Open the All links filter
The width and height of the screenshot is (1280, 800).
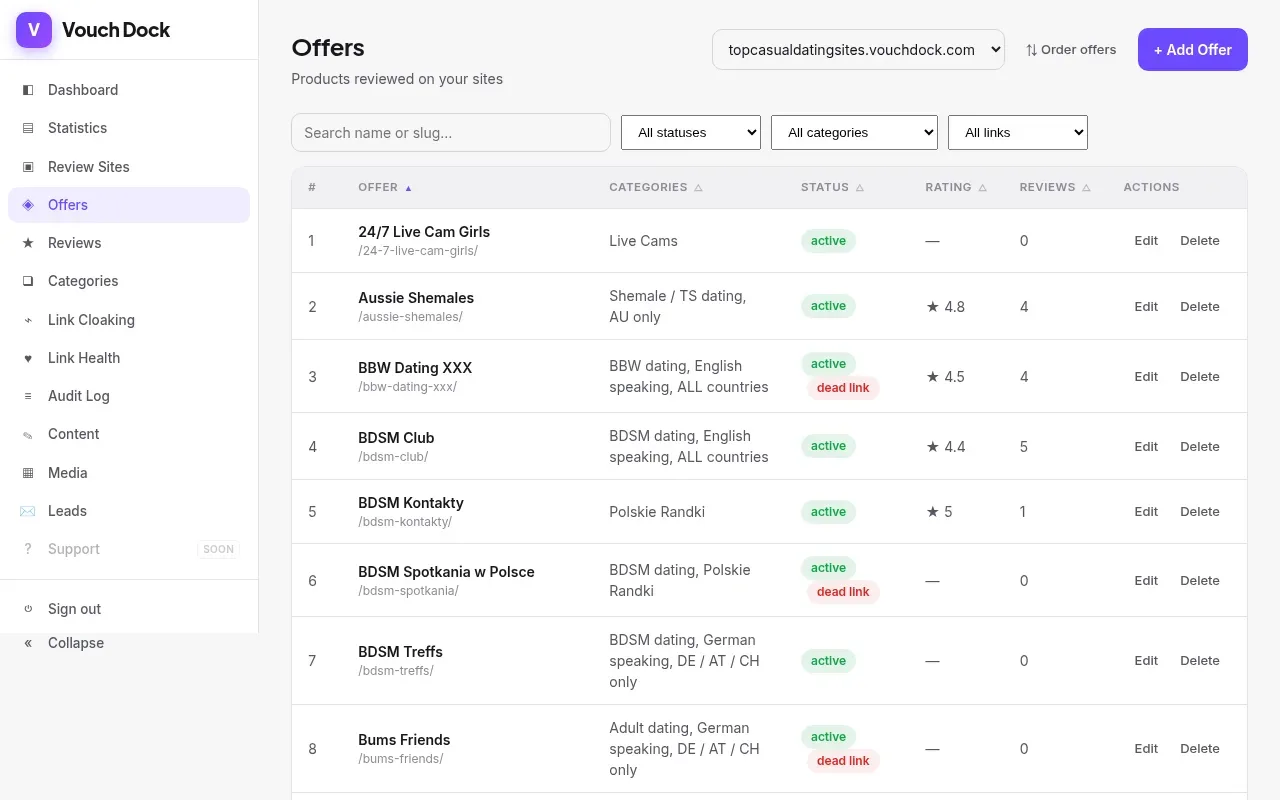pos(1018,132)
